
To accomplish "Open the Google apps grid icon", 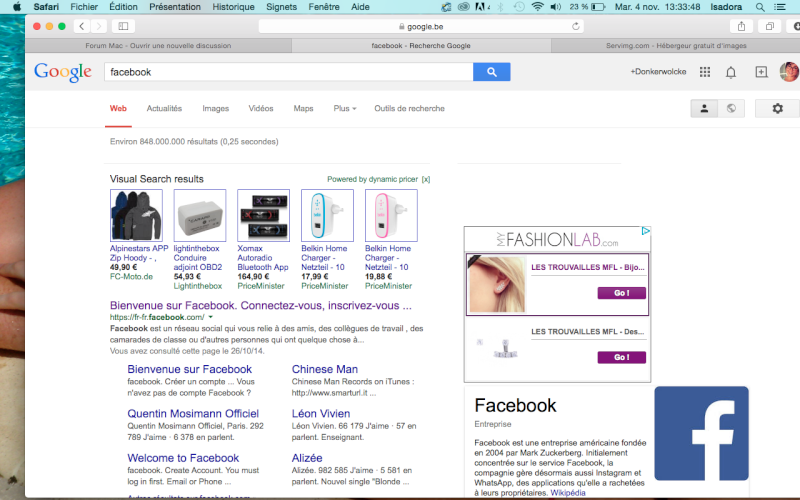I will 705,72.
